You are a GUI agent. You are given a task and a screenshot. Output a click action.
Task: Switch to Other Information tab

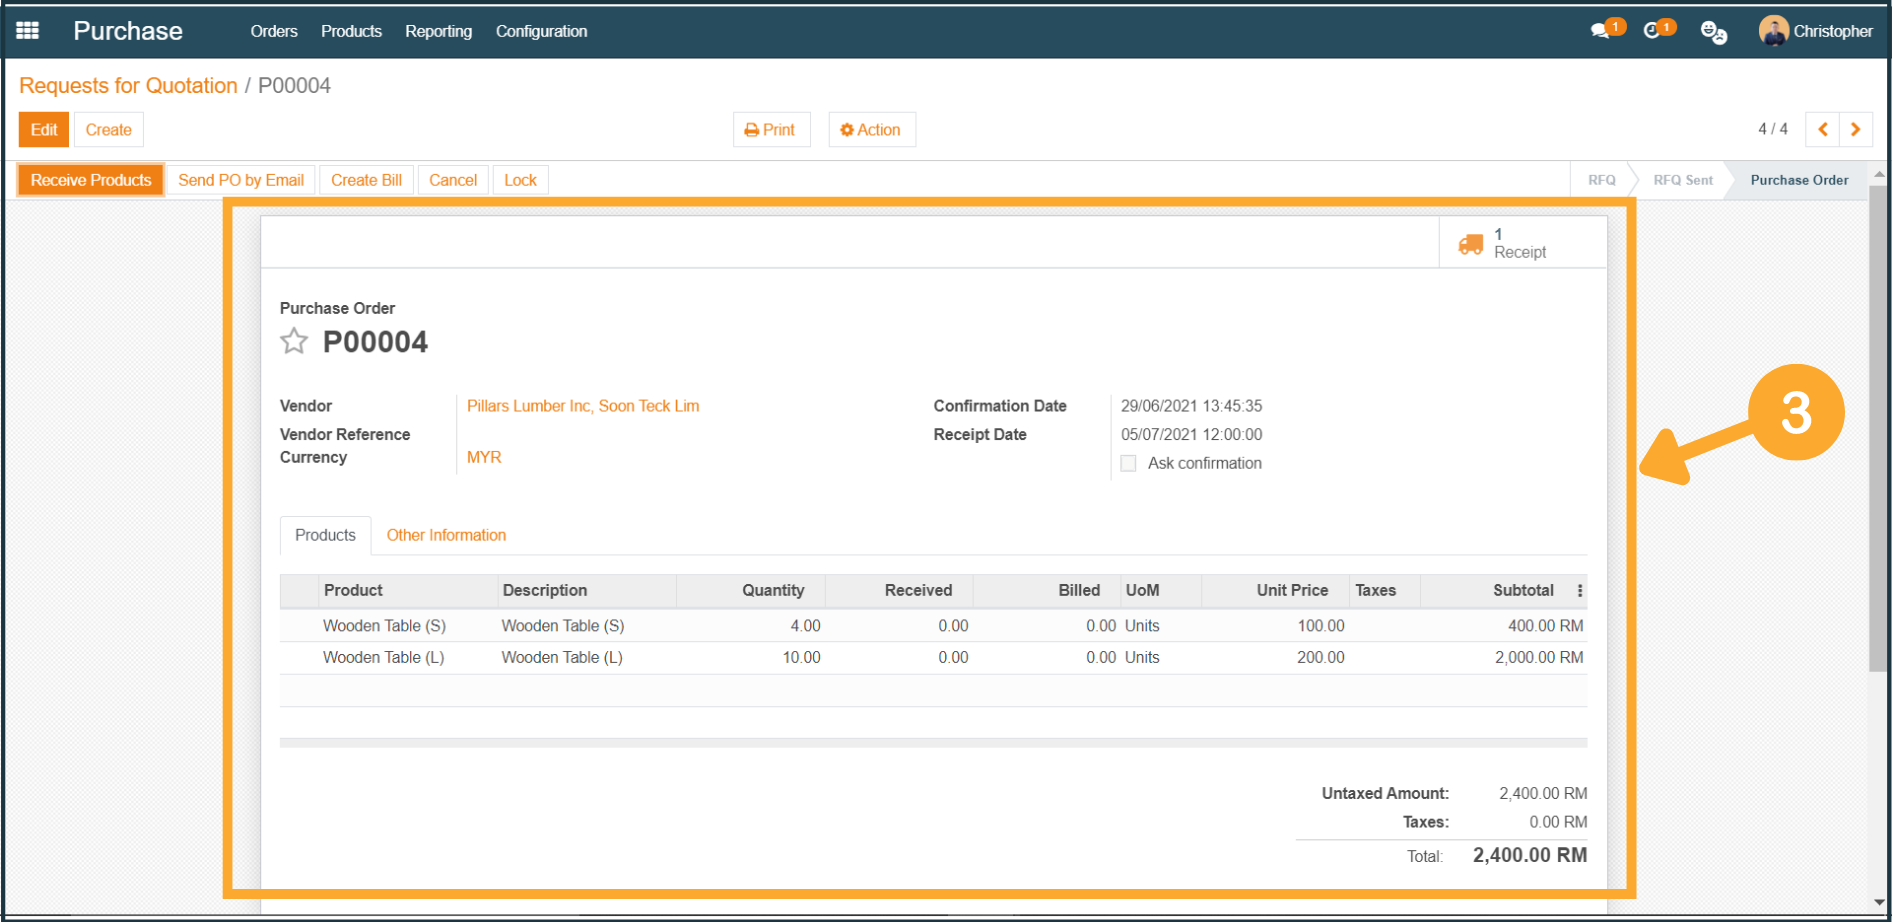446,536
